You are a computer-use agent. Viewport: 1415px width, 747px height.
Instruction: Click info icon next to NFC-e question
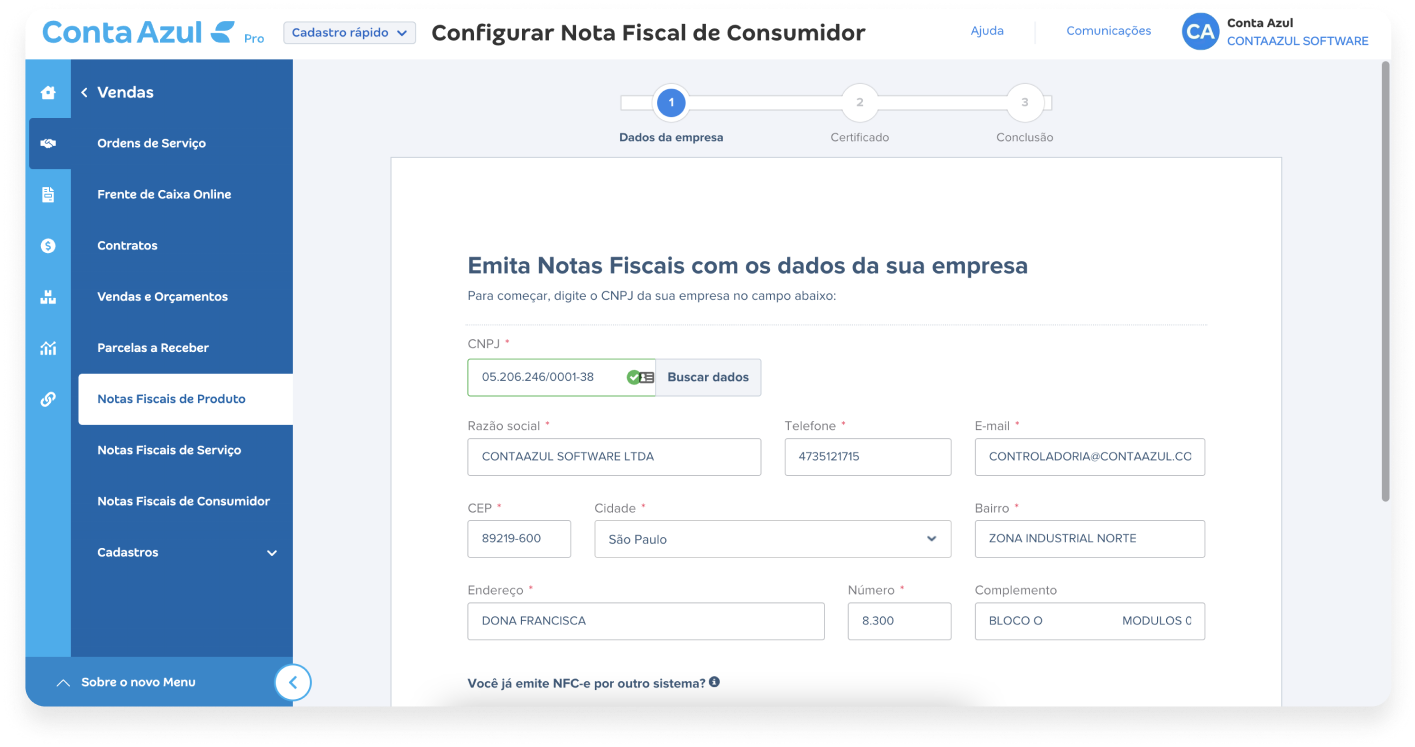click(714, 682)
